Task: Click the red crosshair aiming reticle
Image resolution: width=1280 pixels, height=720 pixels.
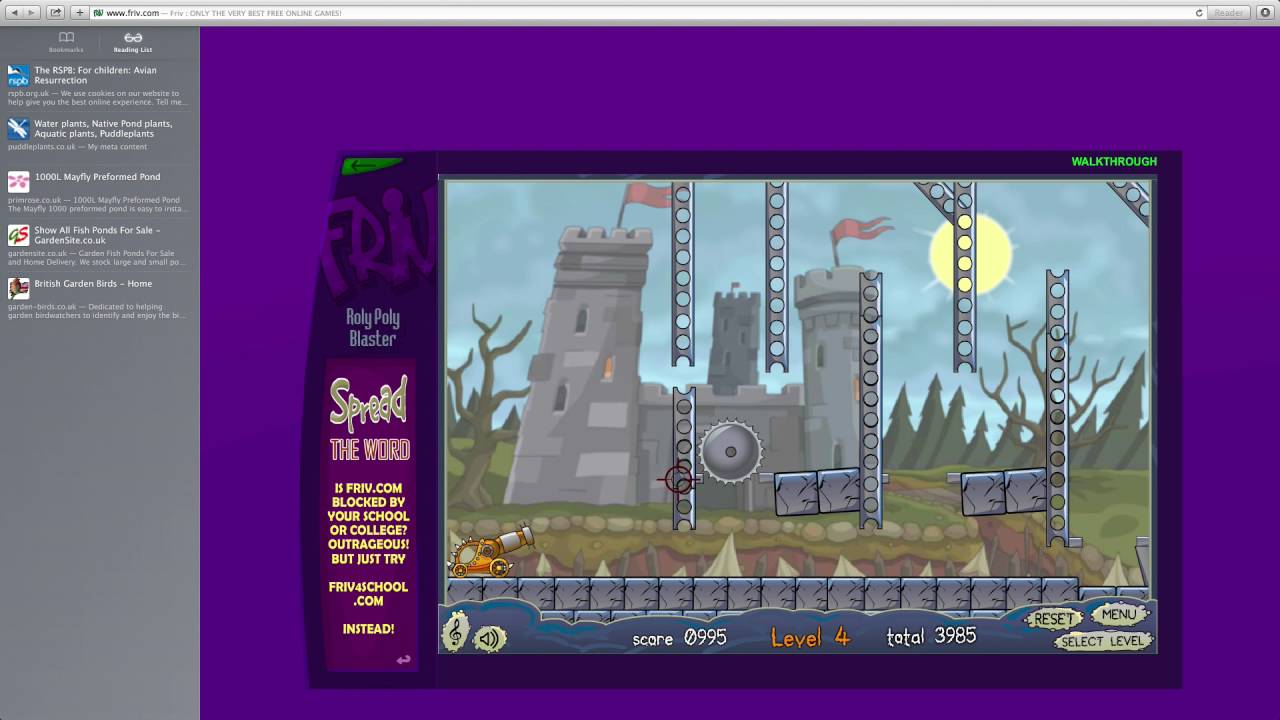Action: pyautogui.click(x=679, y=480)
